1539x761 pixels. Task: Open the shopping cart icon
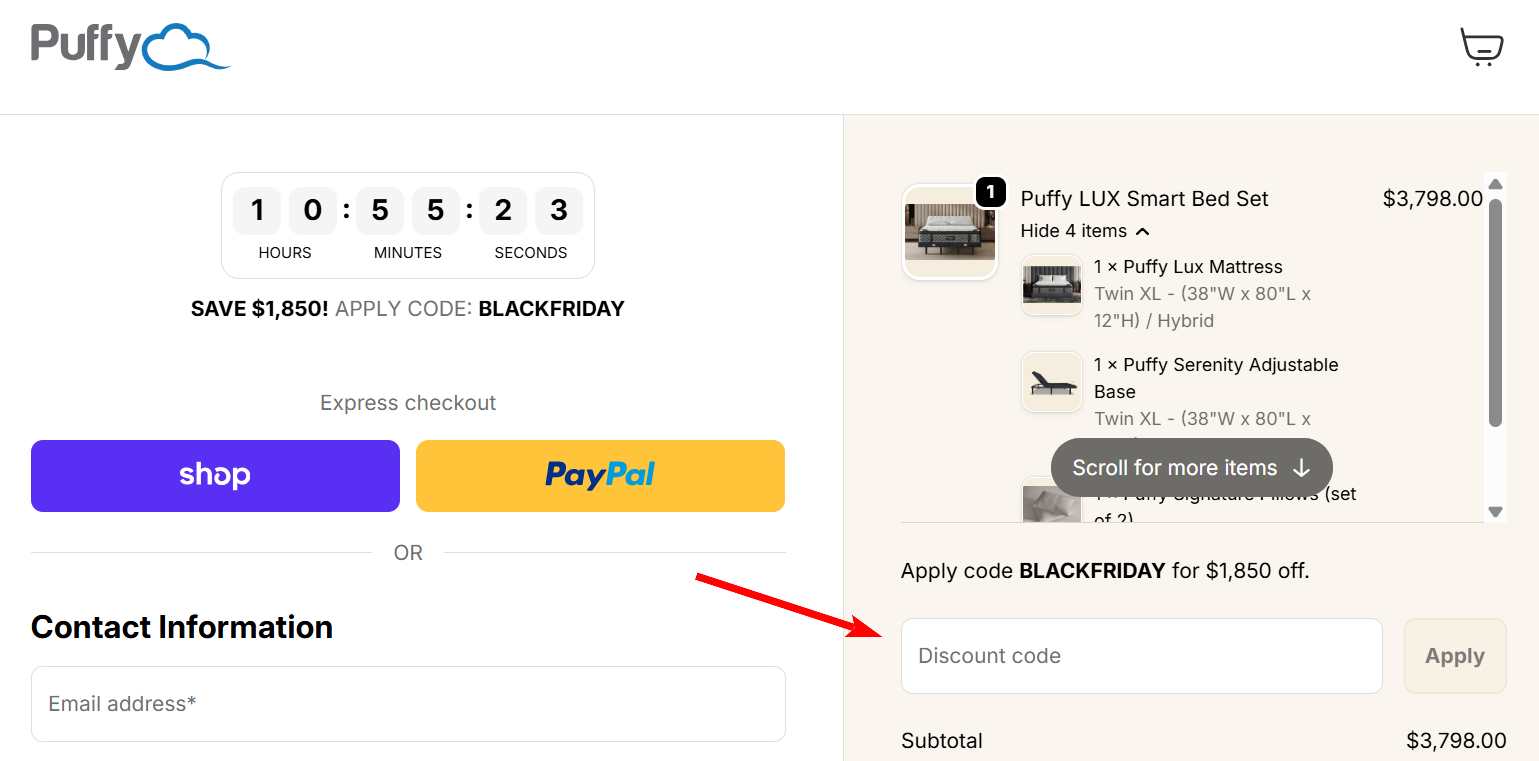pos(1482,46)
